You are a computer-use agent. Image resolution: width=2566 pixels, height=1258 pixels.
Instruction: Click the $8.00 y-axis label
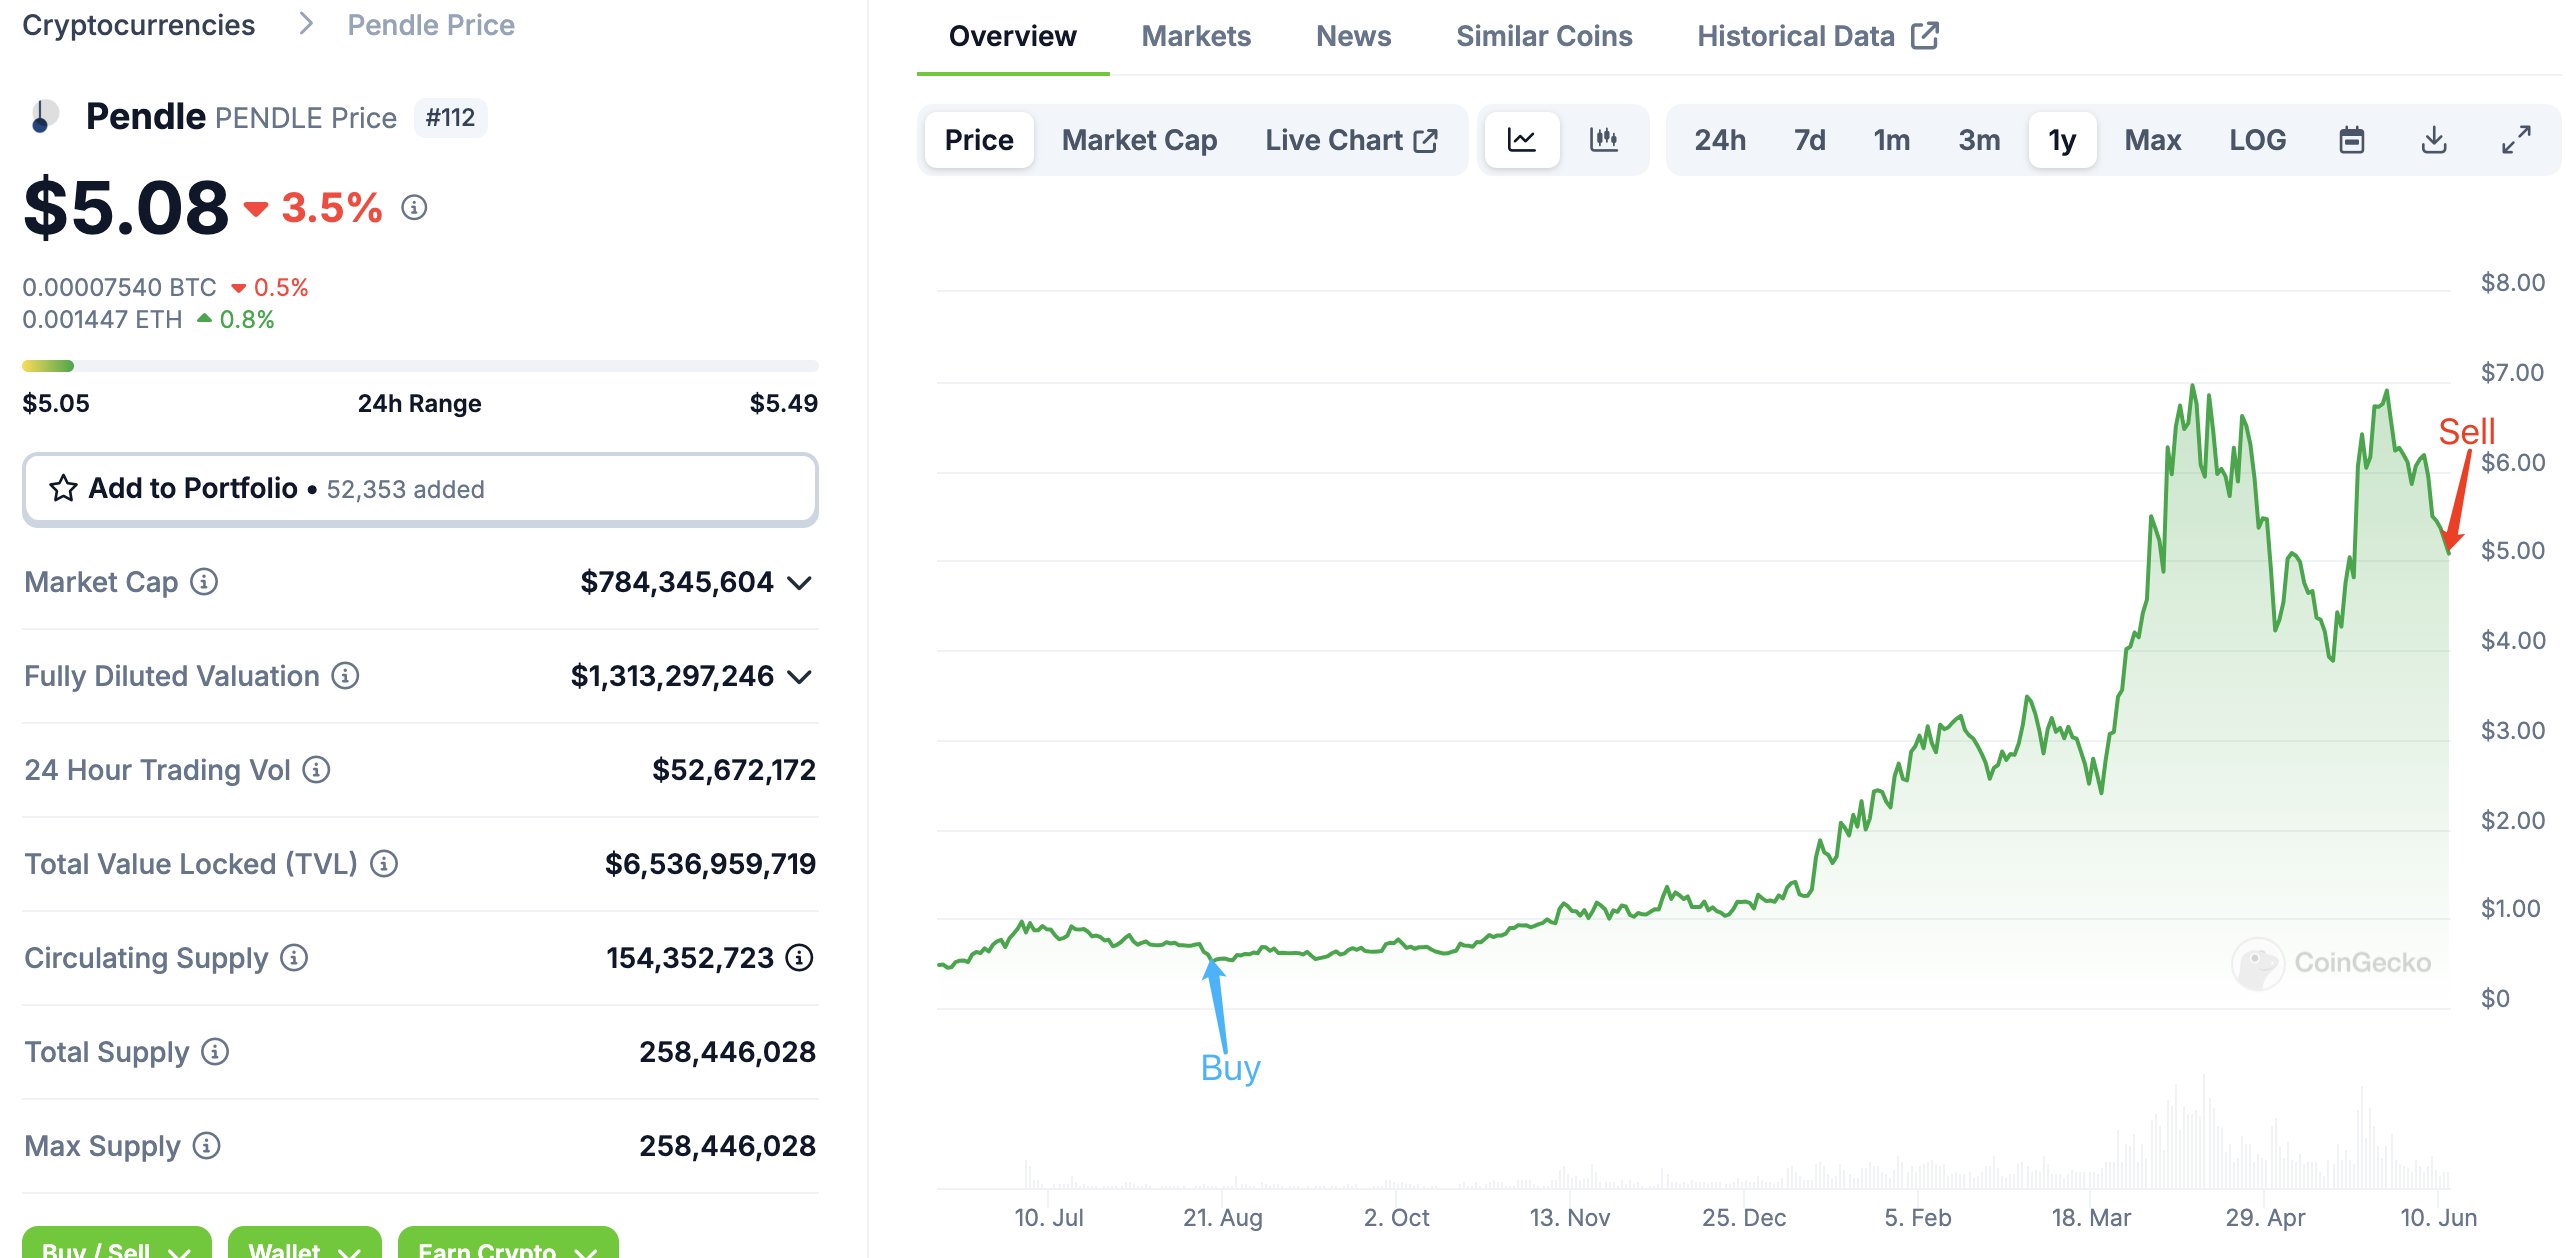point(2512,282)
